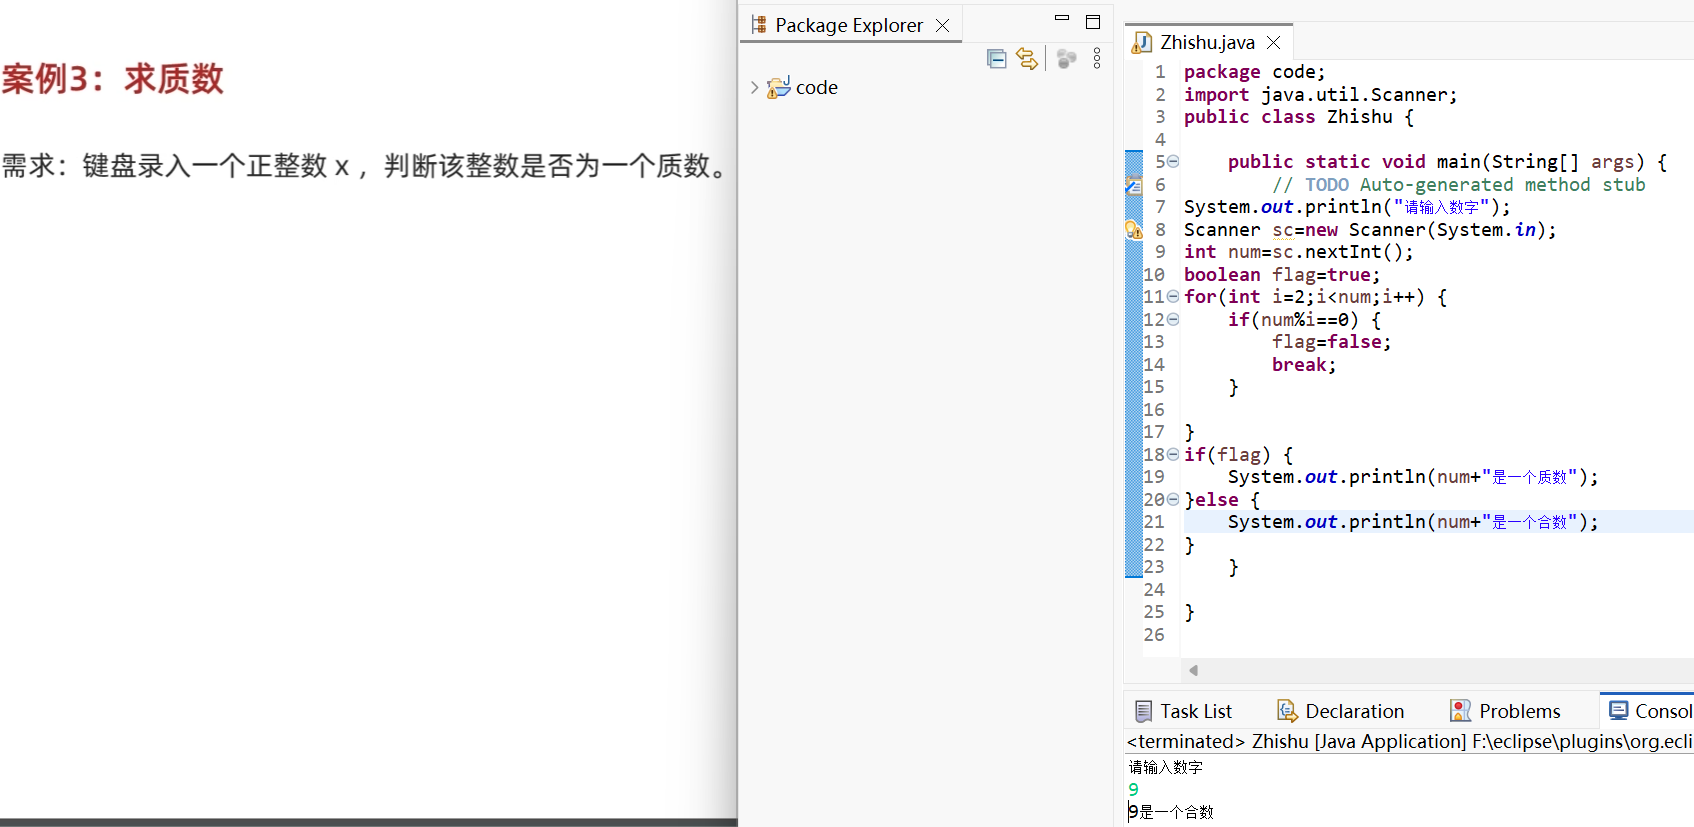Viewport: 1694px width, 827px height.
Task: Click the console output '9是一个合数'
Action: (1170, 812)
